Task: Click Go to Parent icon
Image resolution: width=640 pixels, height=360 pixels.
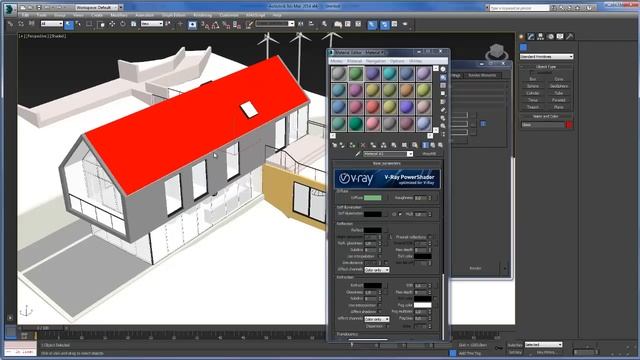Action: click(x=433, y=145)
